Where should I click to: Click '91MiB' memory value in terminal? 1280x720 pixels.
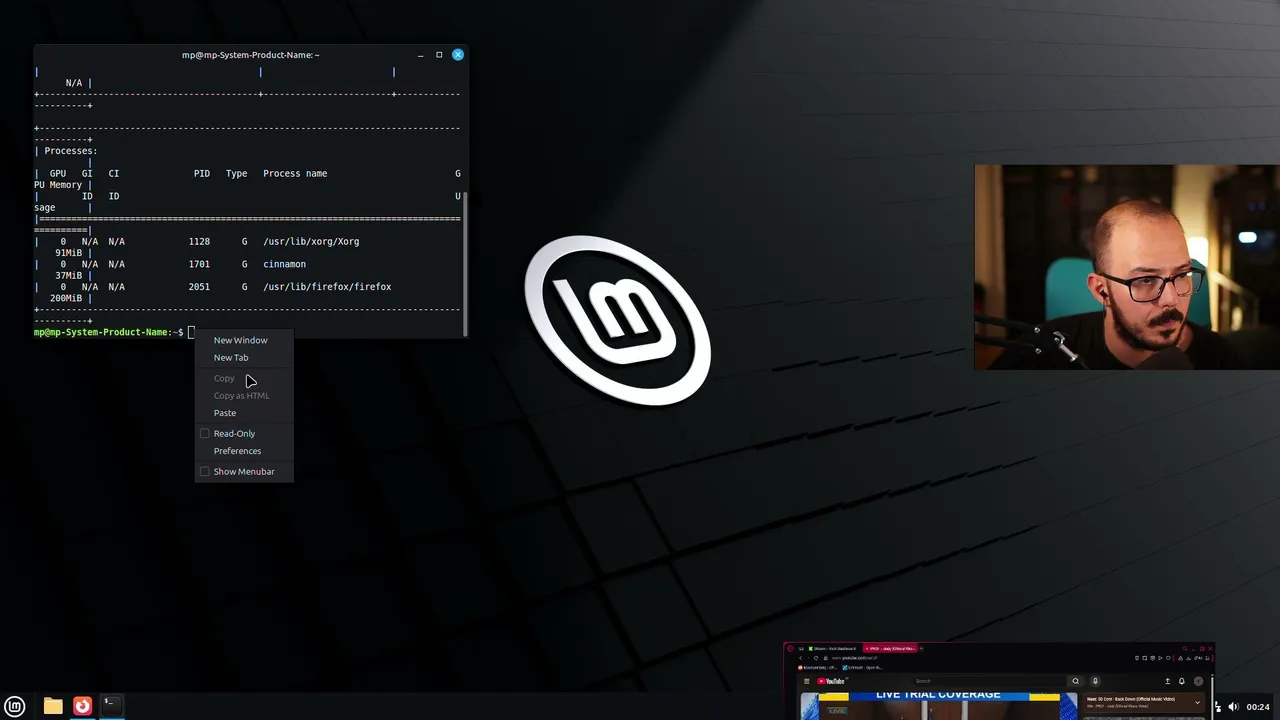tap(69, 253)
